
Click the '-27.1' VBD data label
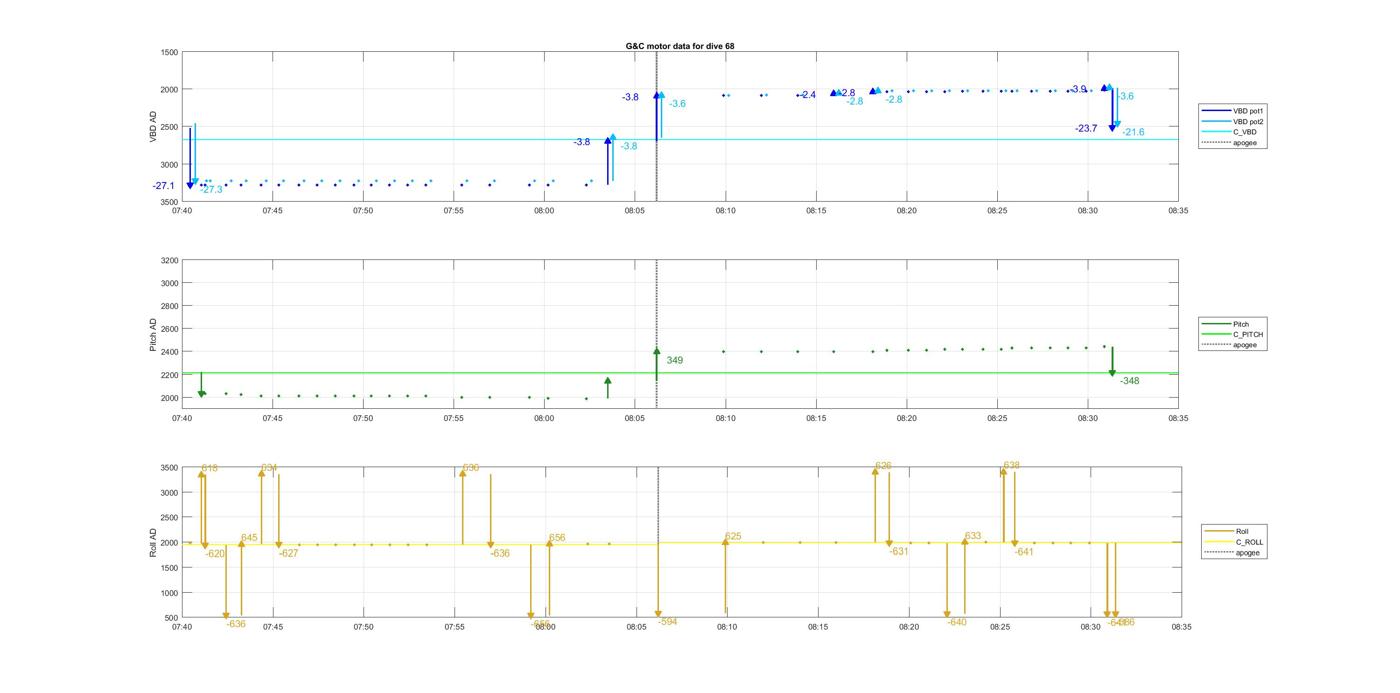(163, 186)
